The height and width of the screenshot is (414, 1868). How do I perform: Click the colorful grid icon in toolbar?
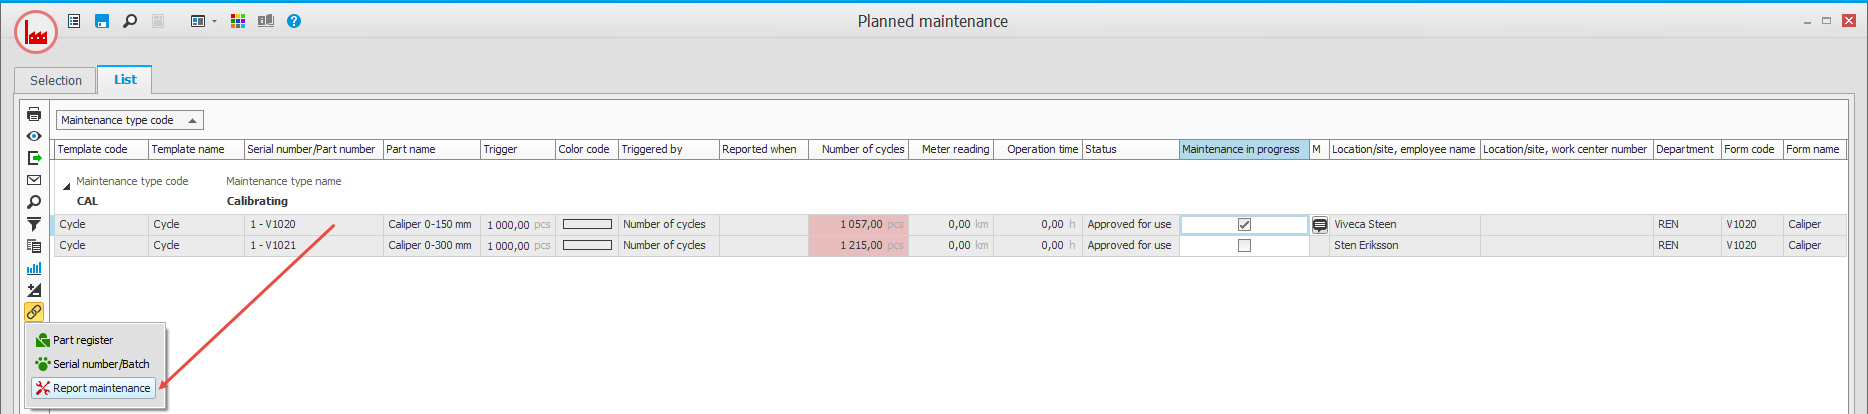coord(238,21)
